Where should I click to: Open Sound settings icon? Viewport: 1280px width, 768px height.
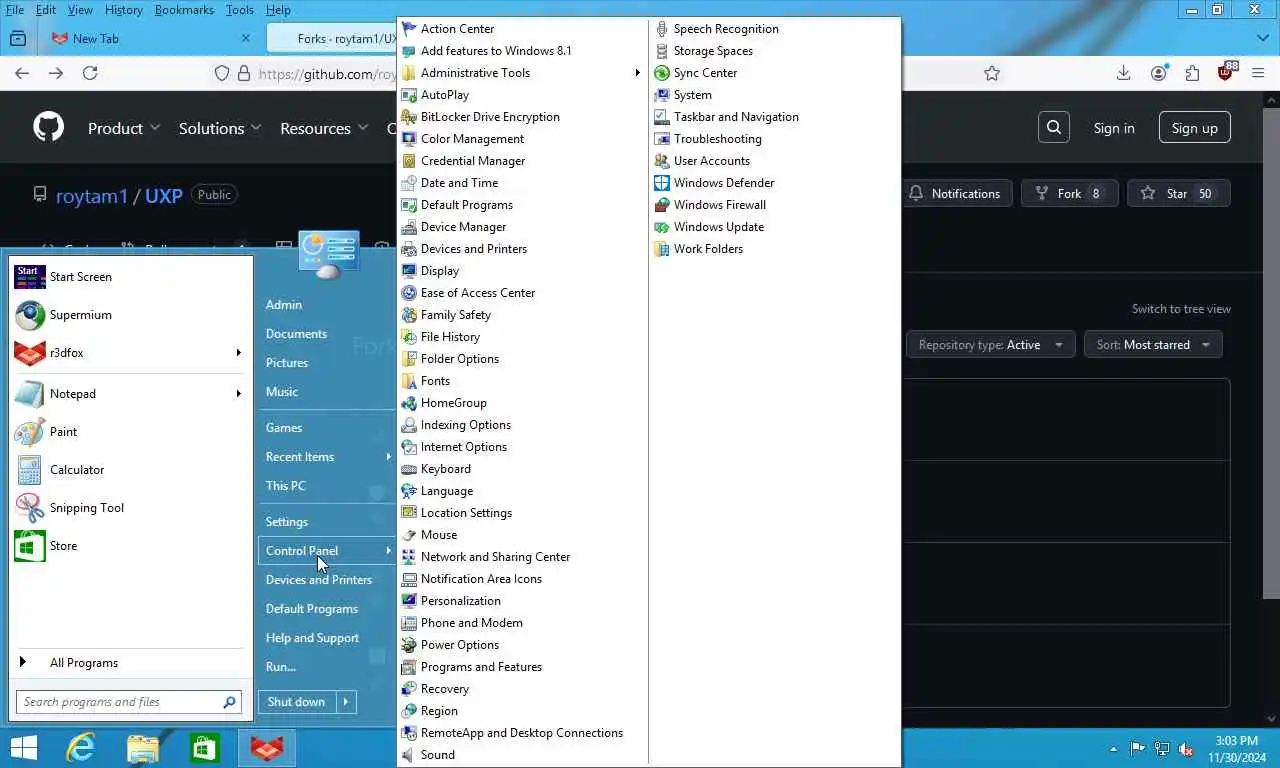point(409,755)
